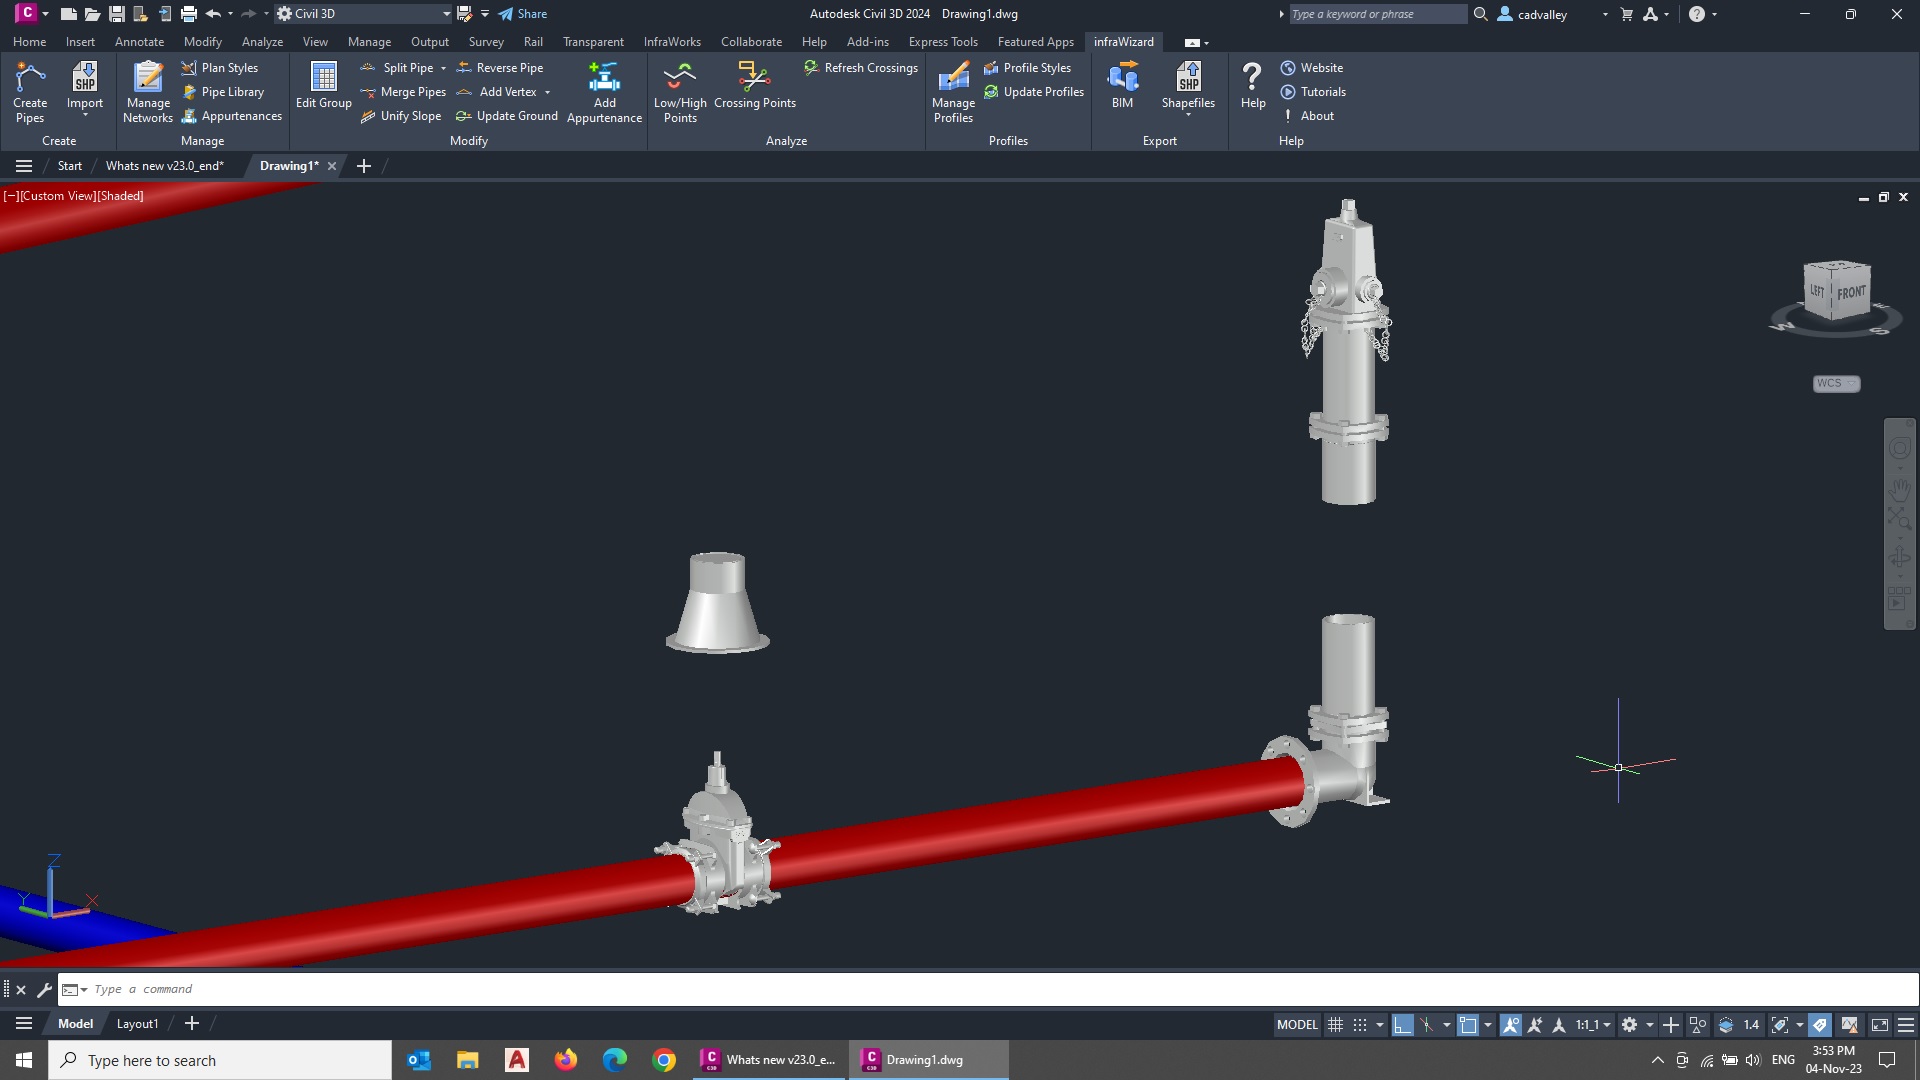
Task: Switch to Whats new v23.0_end drawing tab
Action: click(x=165, y=166)
